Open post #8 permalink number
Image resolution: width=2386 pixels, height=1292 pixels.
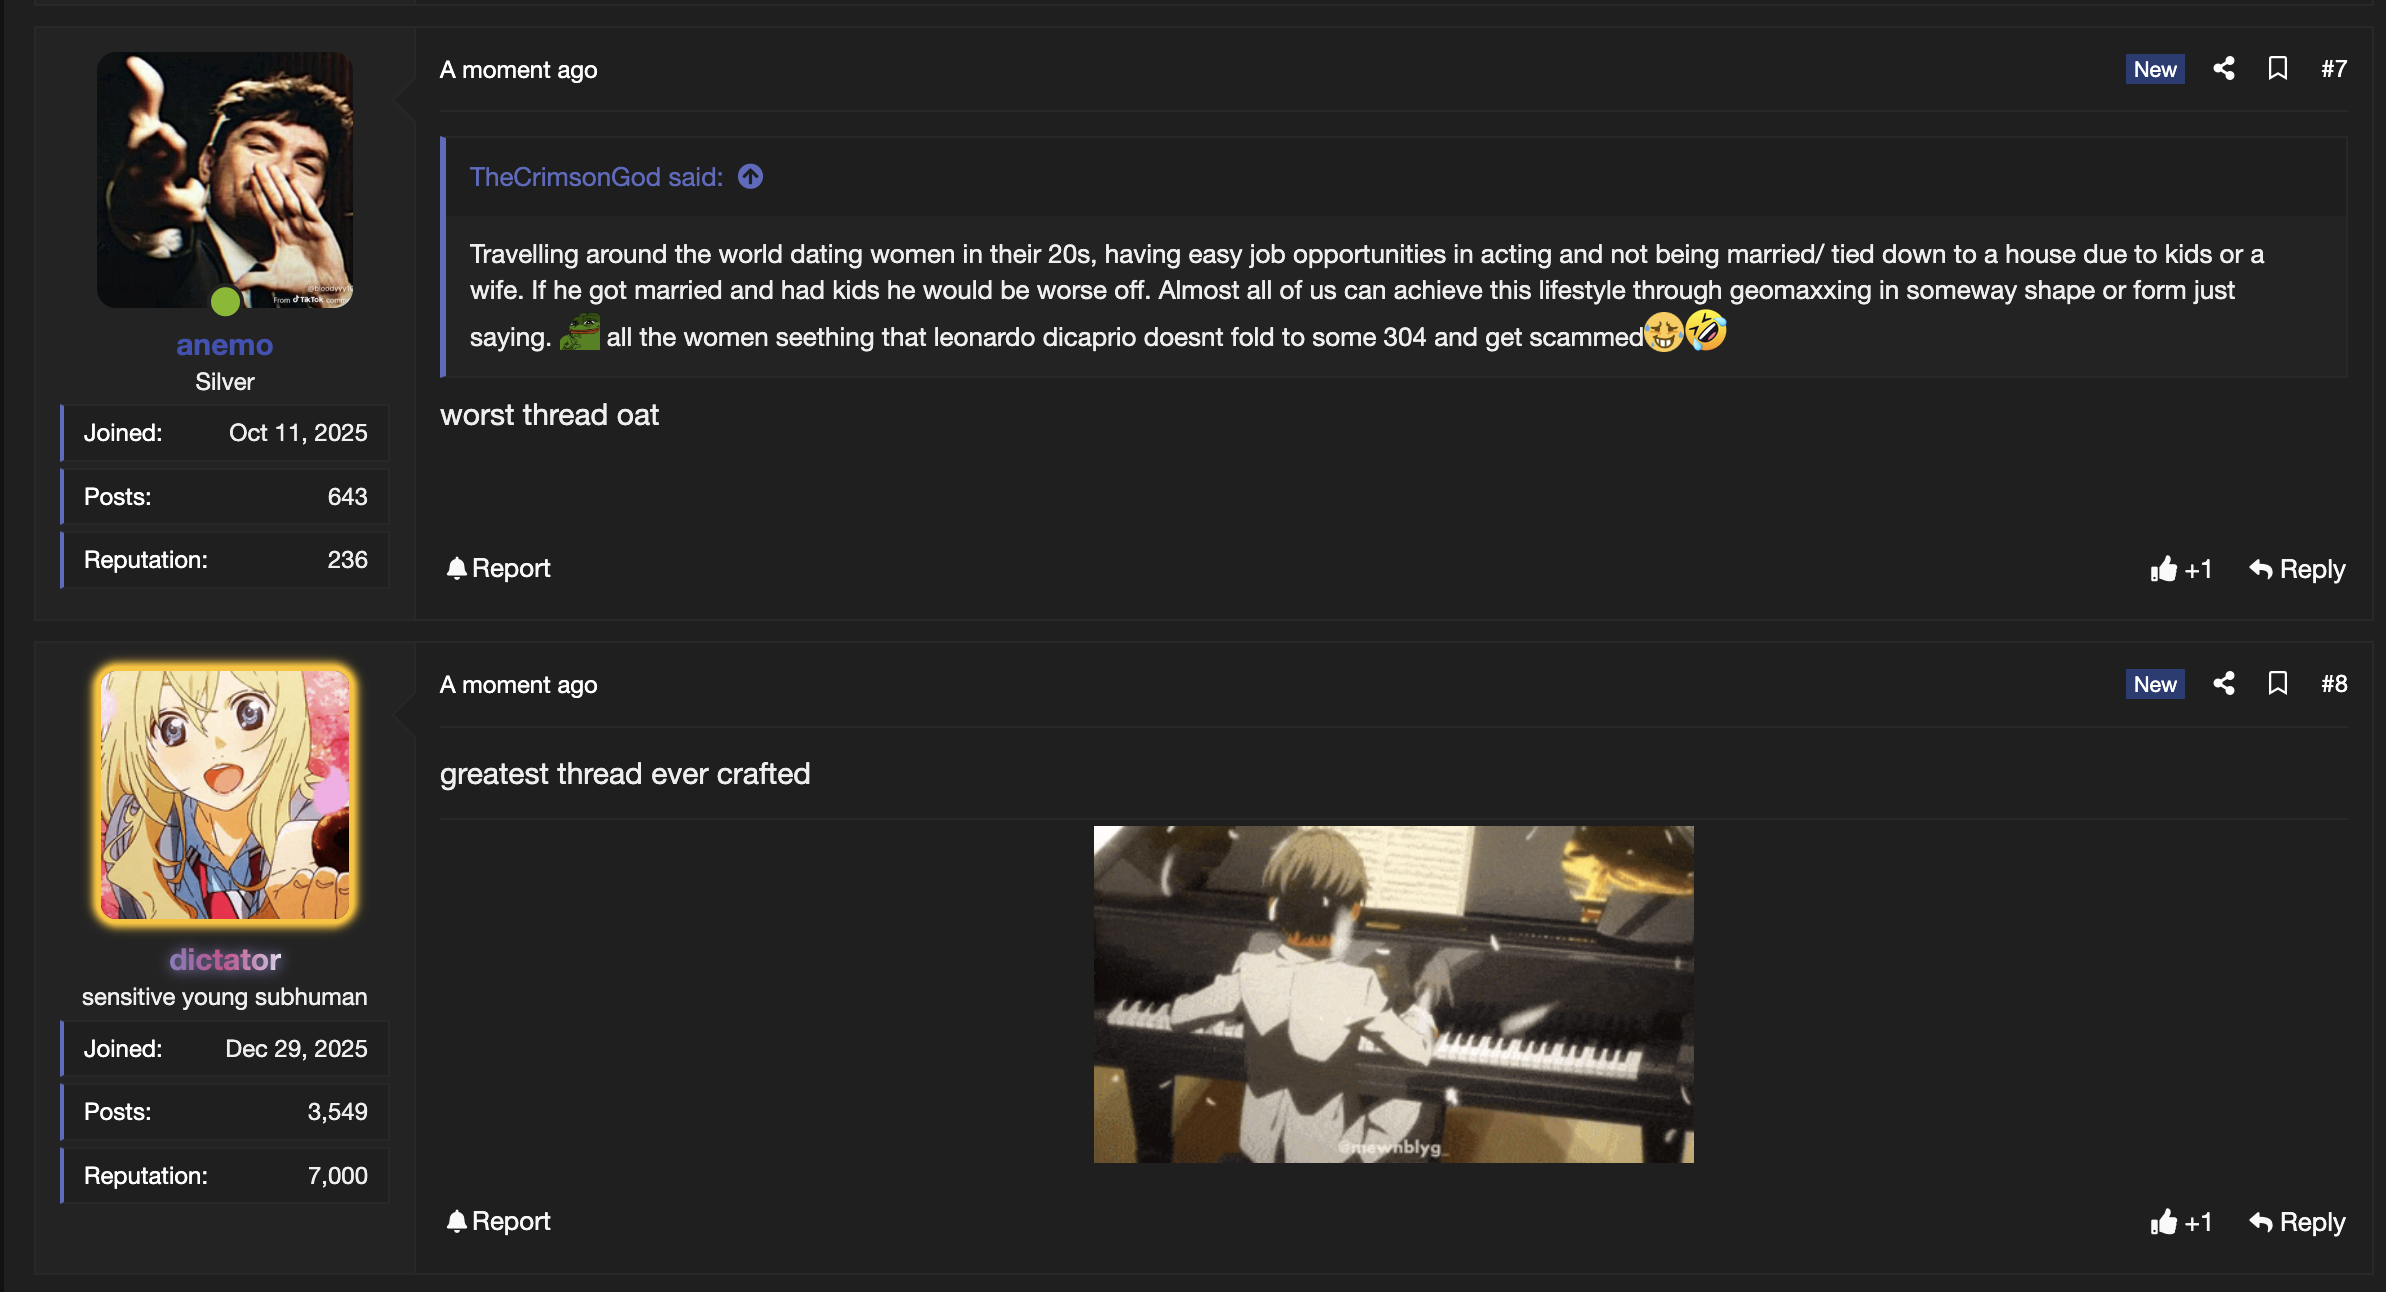(2333, 684)
